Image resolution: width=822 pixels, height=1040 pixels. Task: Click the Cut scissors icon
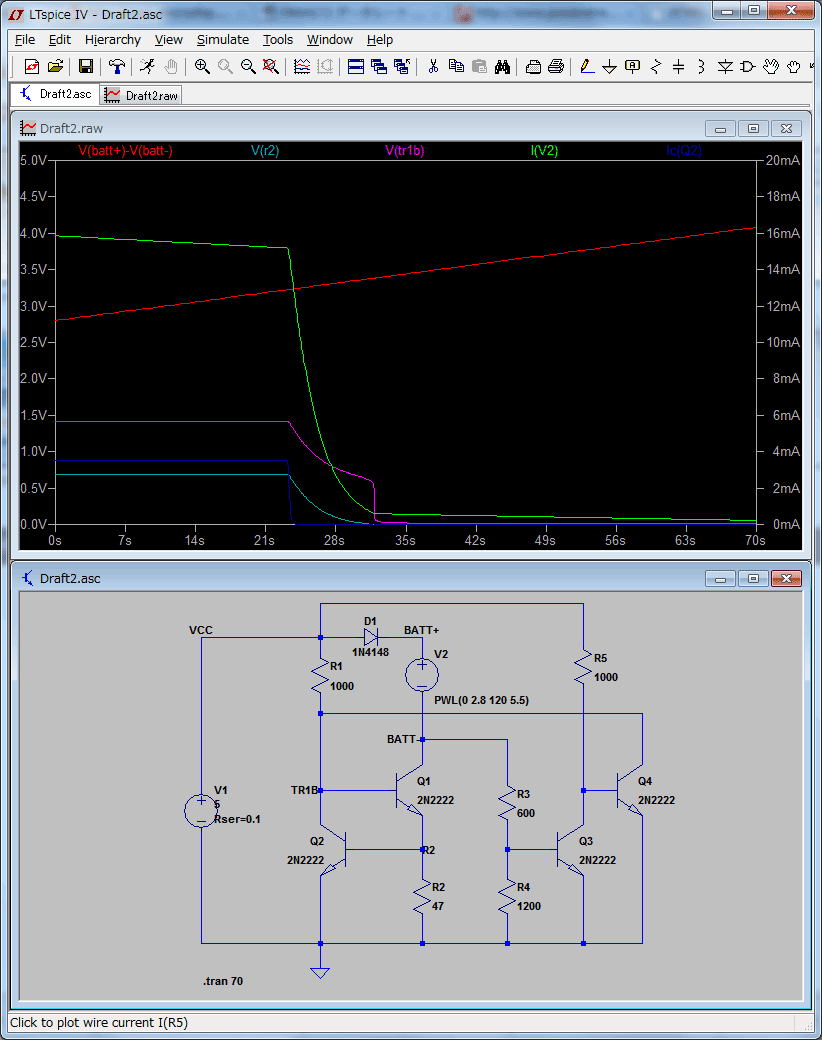pyautogui.click(x=433, y=66)
